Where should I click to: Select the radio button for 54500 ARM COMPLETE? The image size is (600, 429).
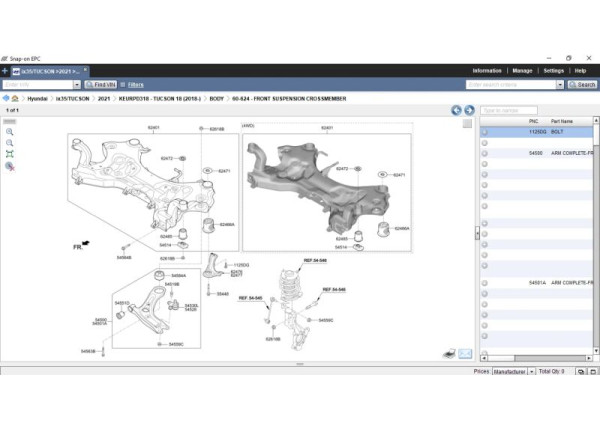485,153
